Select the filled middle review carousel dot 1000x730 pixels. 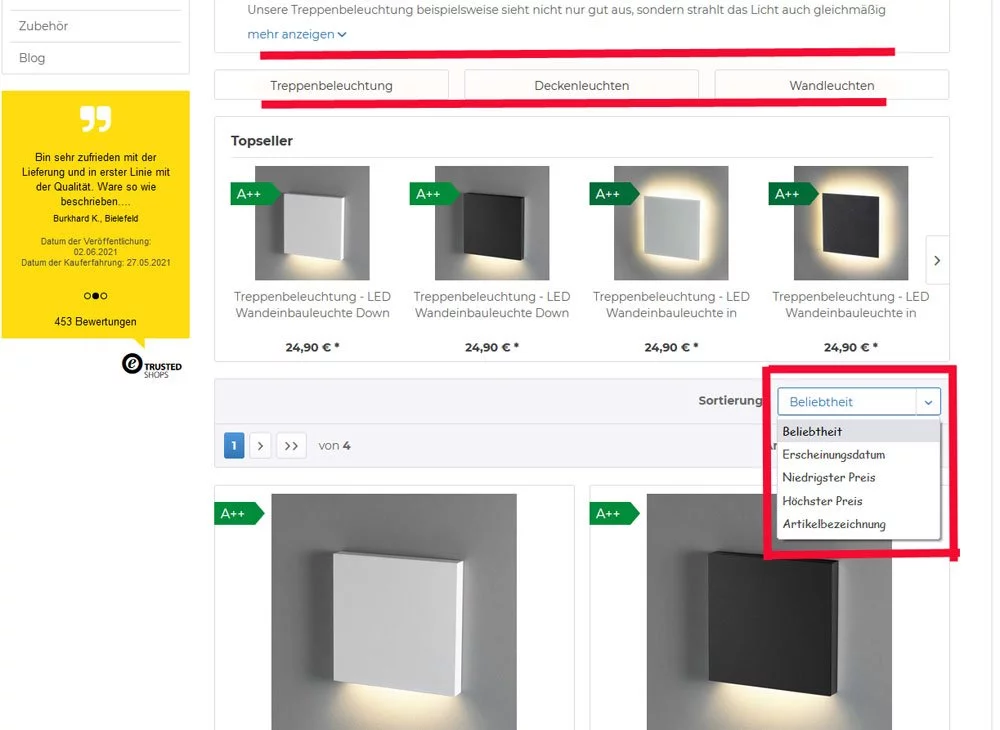point(96,296)
